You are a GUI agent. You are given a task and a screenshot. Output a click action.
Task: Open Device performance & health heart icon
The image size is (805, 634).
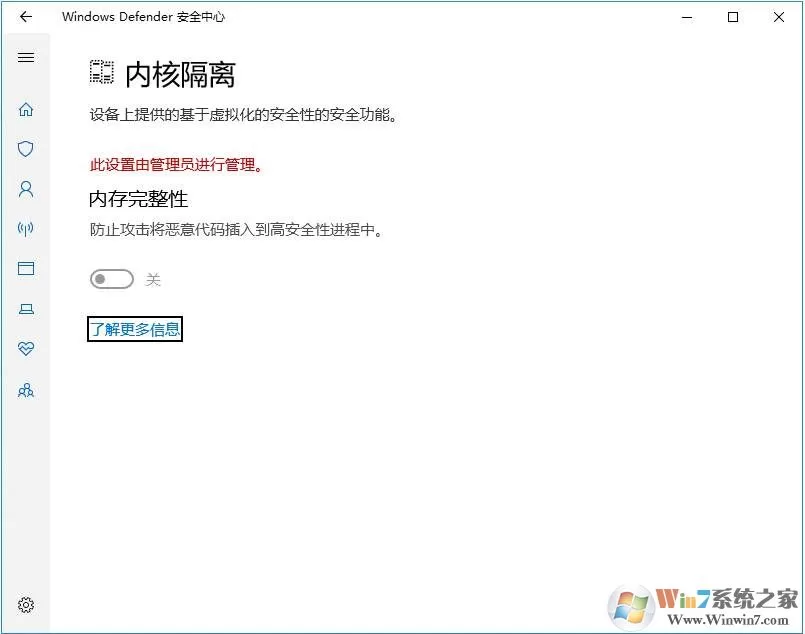pyautogui.click(x=26, y=349)
